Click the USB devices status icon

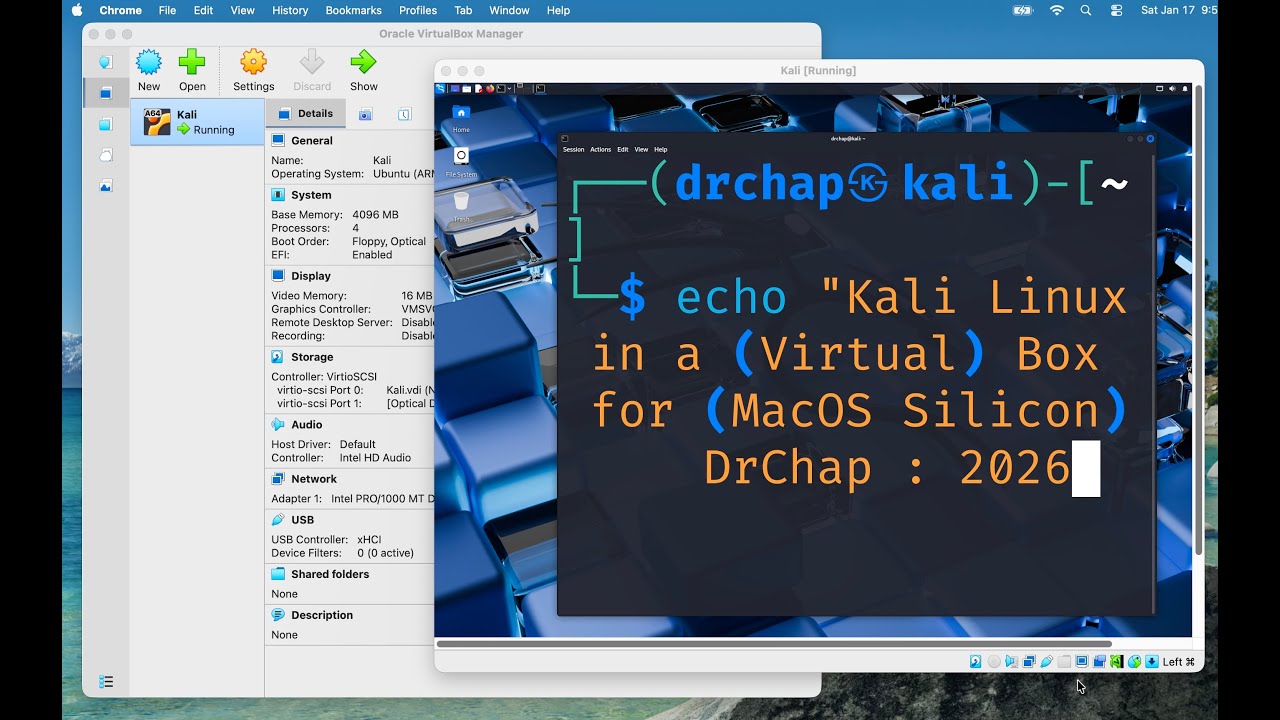point(1046,662)
